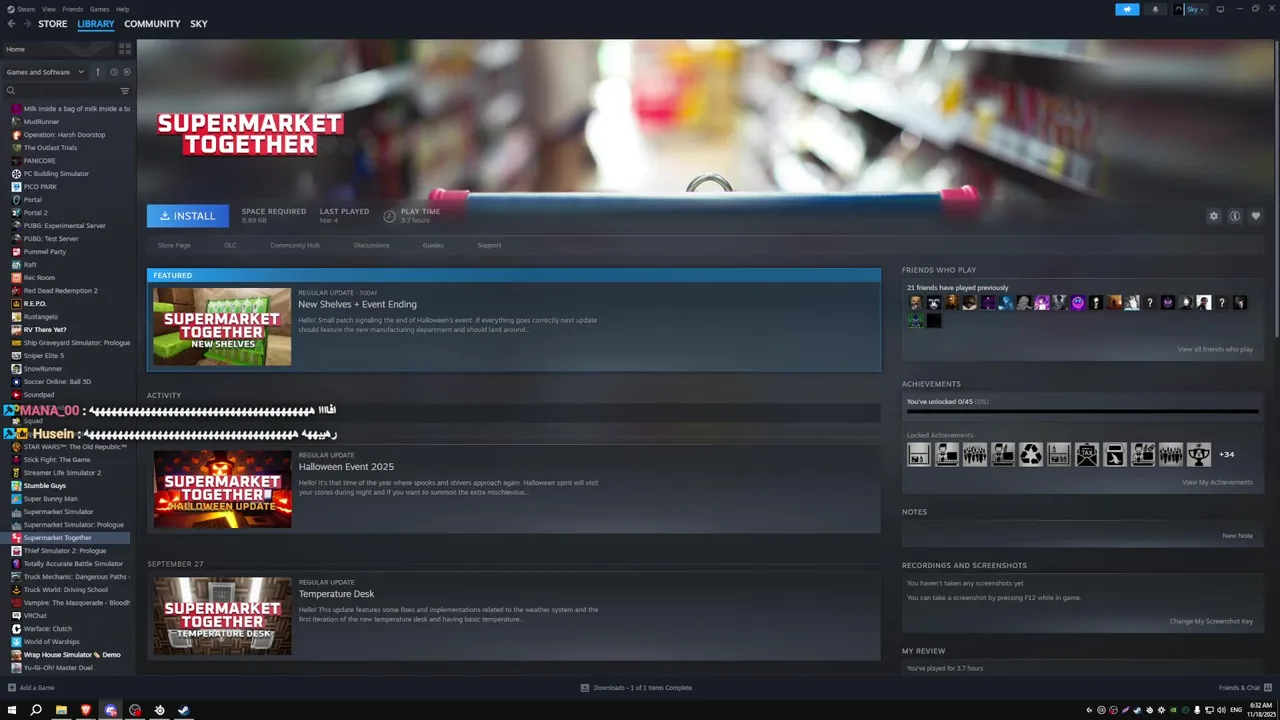
Task: Switch to the STORE tab
Action: point(52,24)
